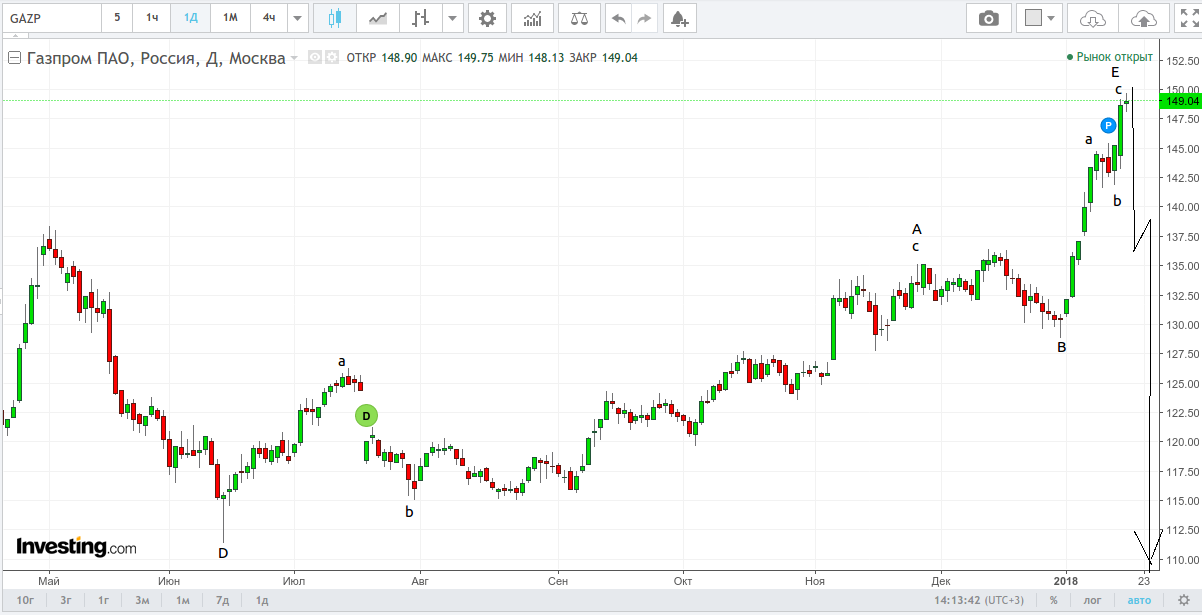
Task: Toggle the percent scale button
Action: click(x=1054, y=600)
